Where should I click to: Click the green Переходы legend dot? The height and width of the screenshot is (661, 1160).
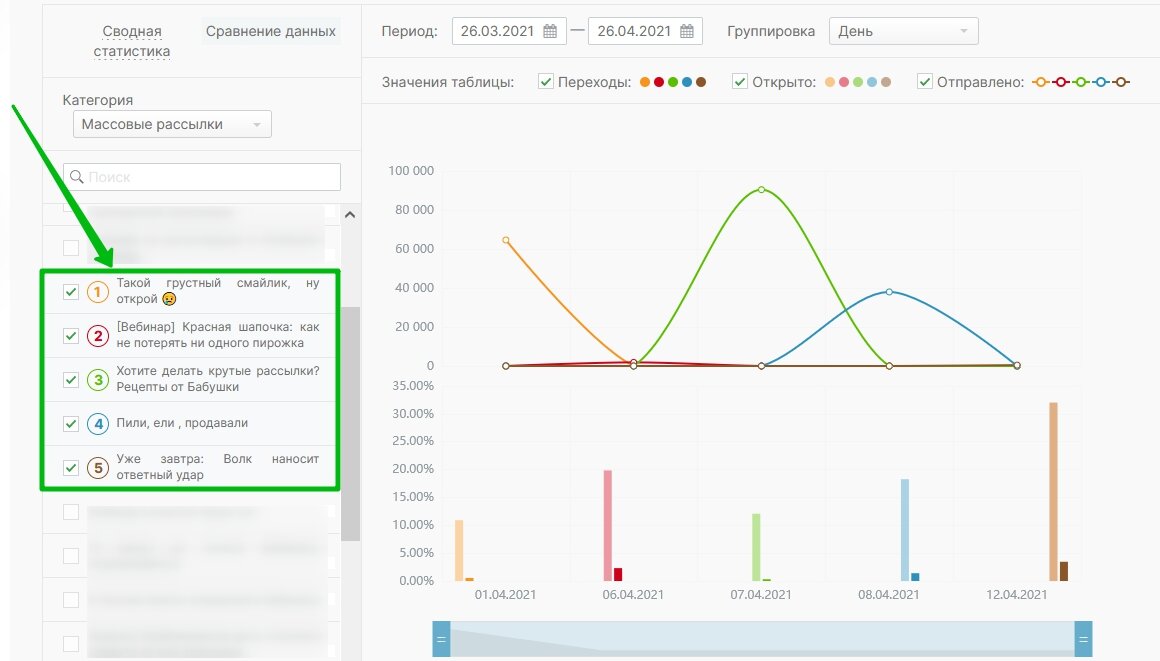673,82
